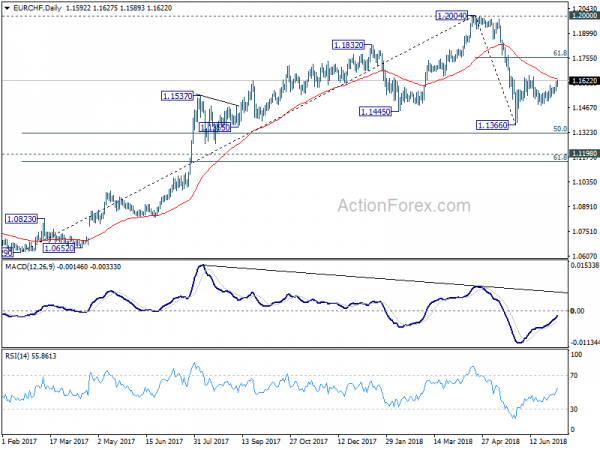Select the 1.13230 price axis value
Screen dimensions: 600x450
pyautogui.click(x=584, y=132)
